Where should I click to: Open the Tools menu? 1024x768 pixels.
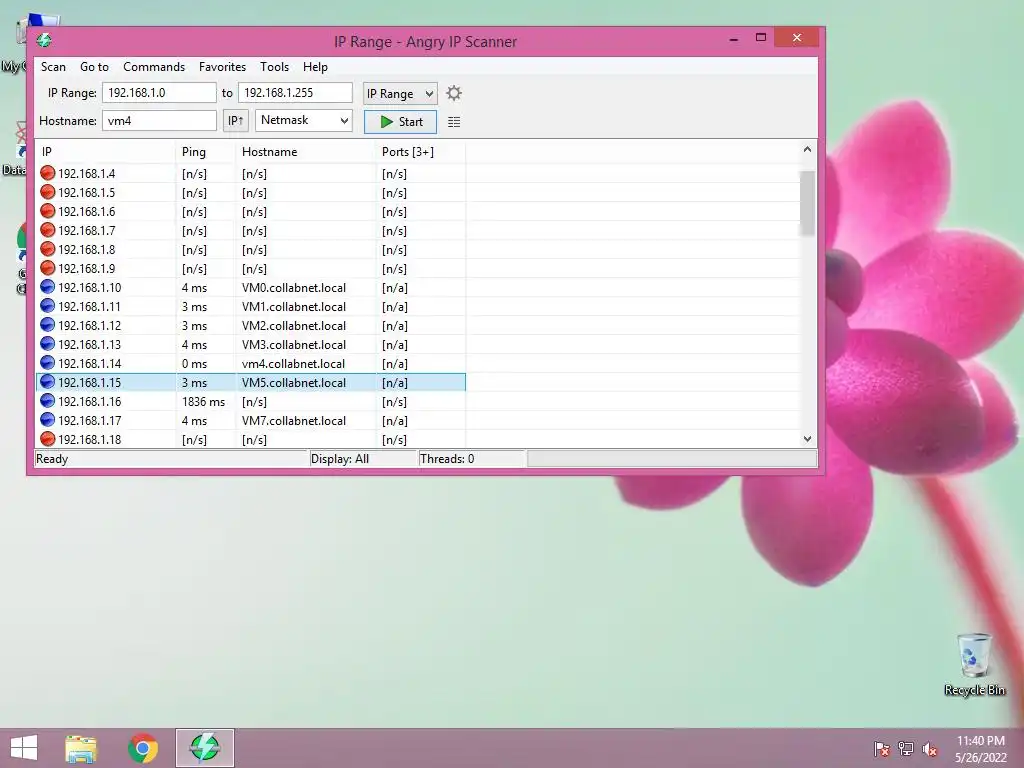(274, 67)
